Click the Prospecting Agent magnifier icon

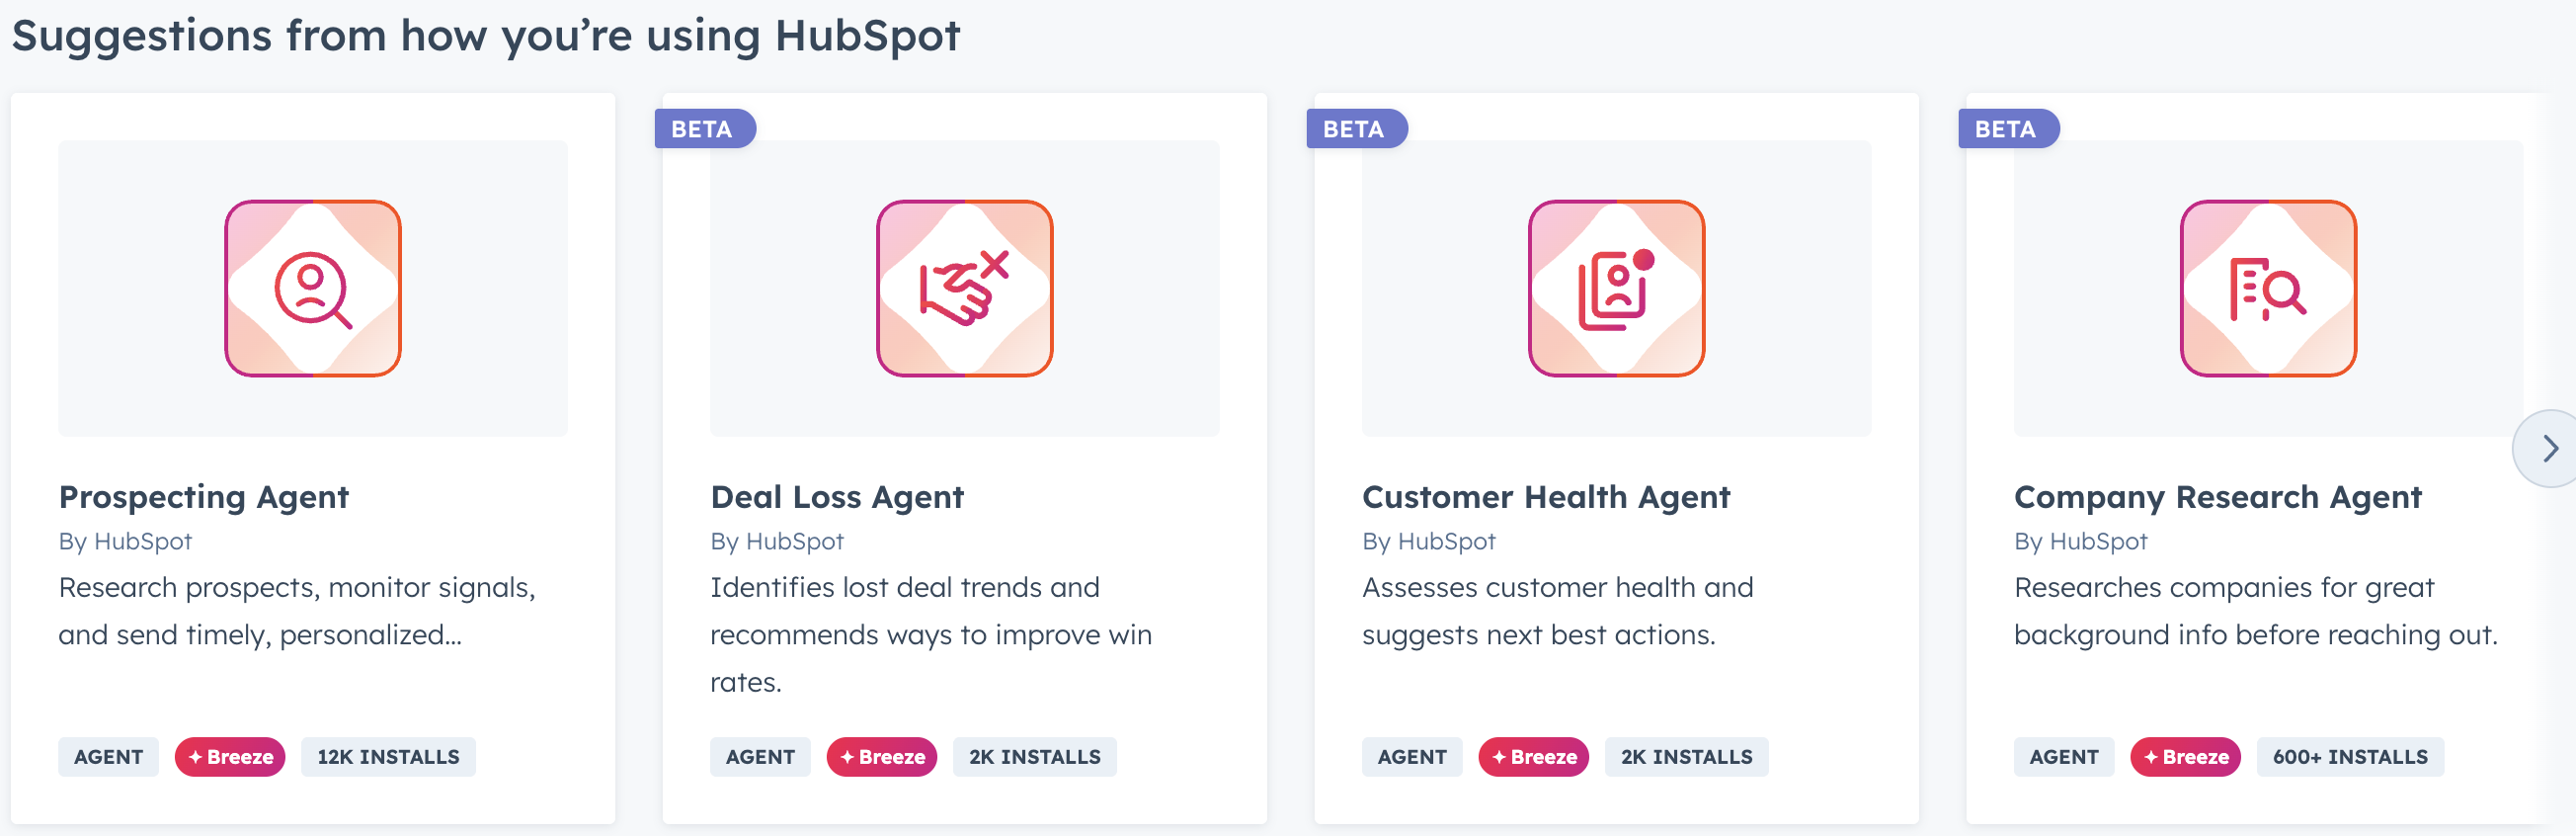click(313, 288)
